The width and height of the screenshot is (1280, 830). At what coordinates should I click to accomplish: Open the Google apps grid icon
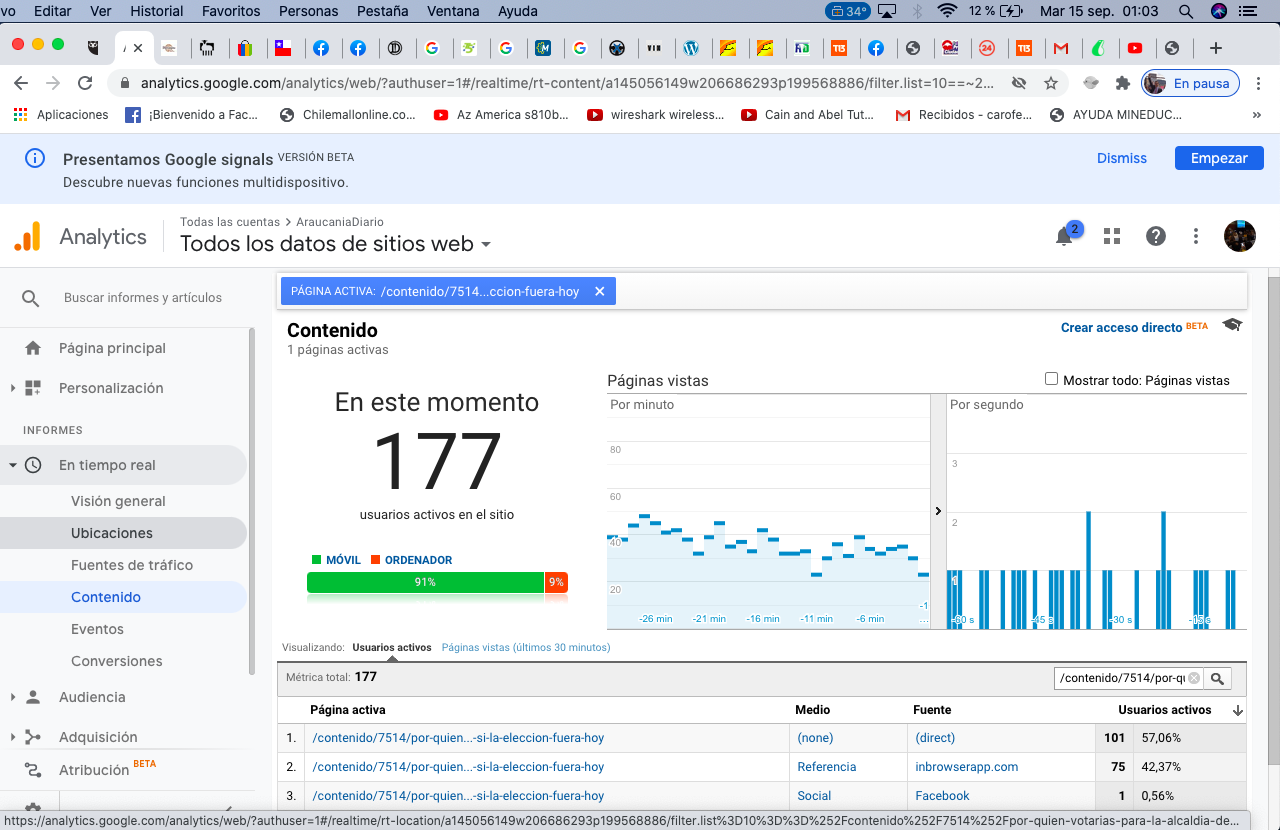[1111, 236]
